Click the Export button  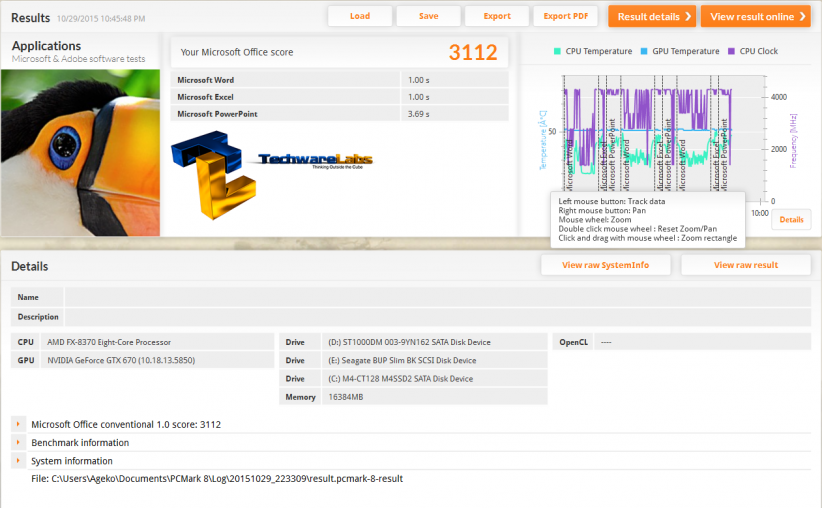(497, 16)
